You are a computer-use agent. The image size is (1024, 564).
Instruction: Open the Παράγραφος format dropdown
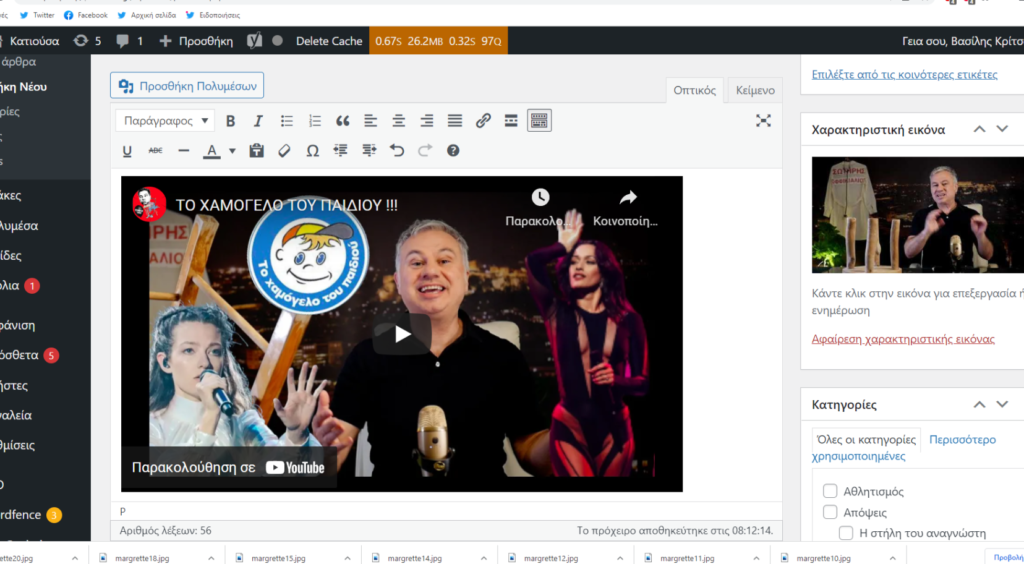point(165,121)
